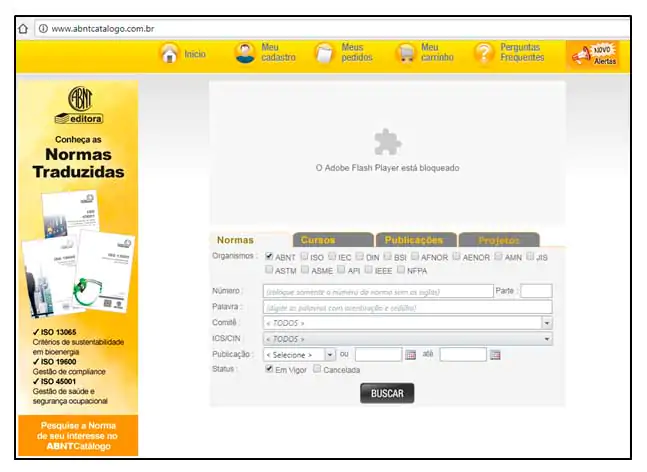
Task: Check the API organism checkbox
Action: pos(341,269)
